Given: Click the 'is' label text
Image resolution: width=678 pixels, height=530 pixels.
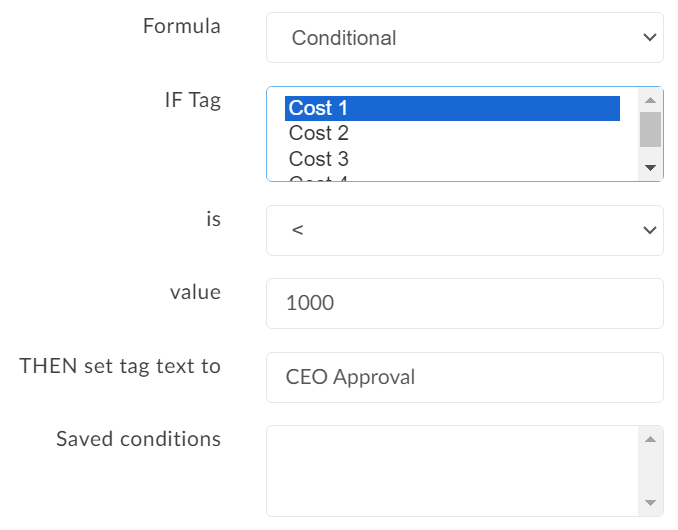Looking at the screenshot, I should pos(213,219).
